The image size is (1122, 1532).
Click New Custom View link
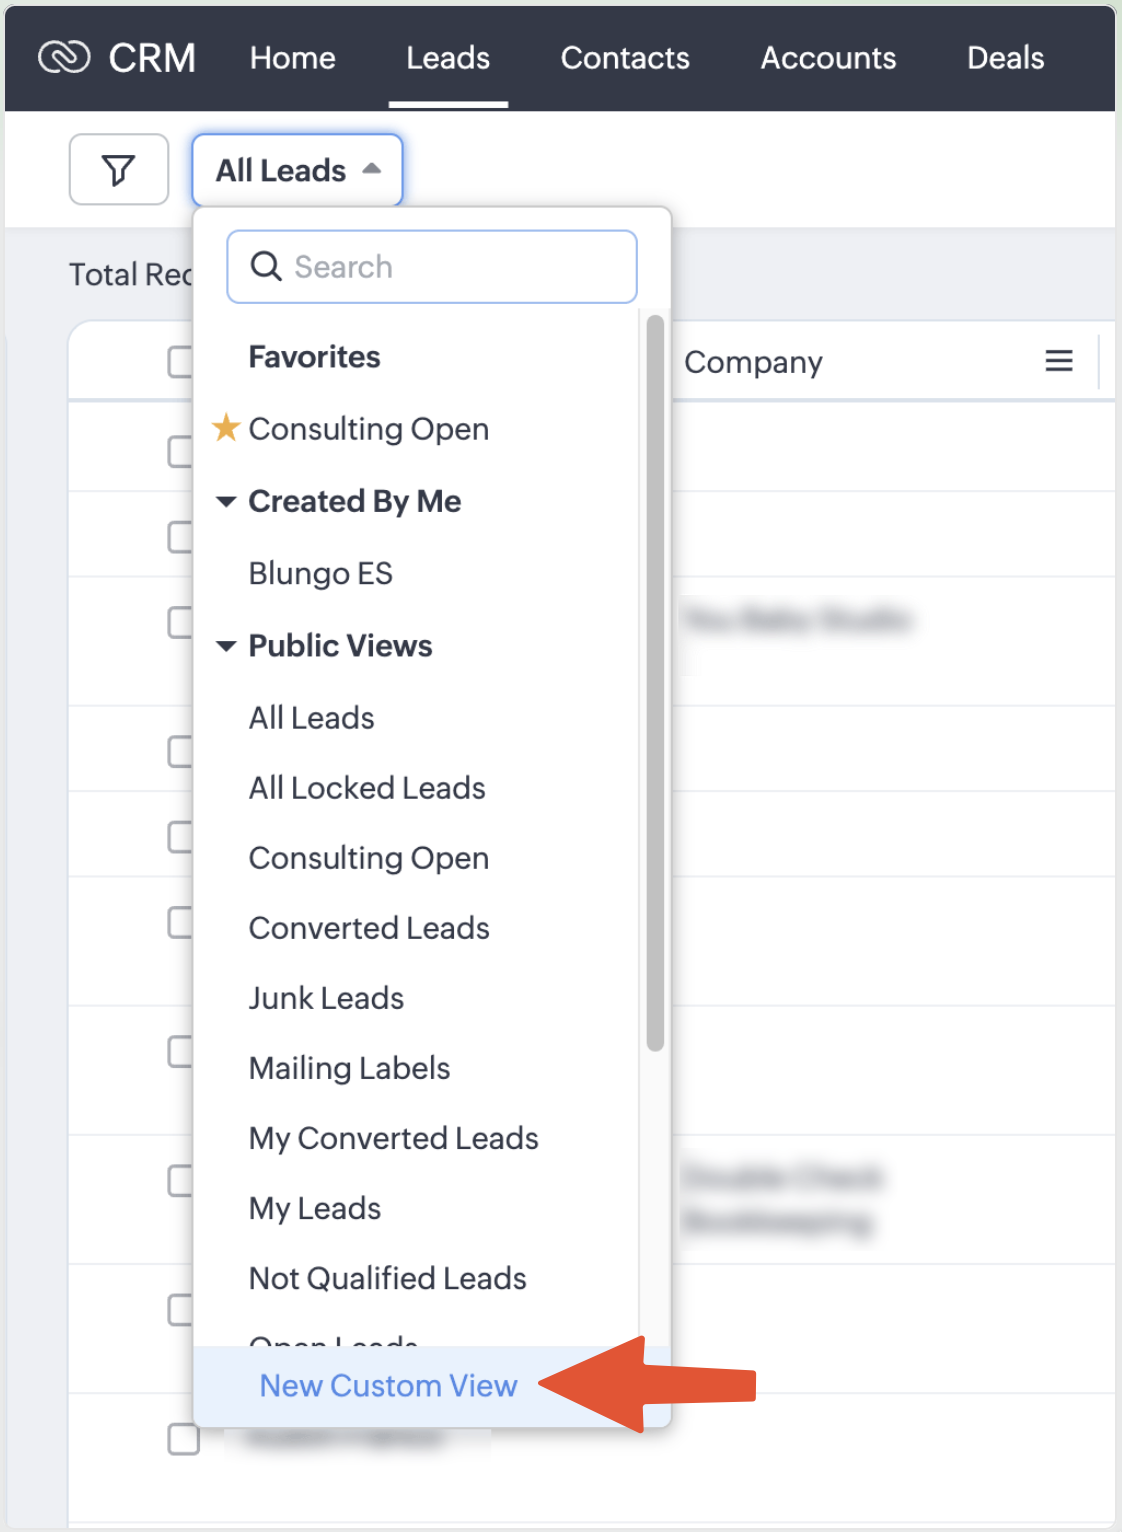(388, 1385)
